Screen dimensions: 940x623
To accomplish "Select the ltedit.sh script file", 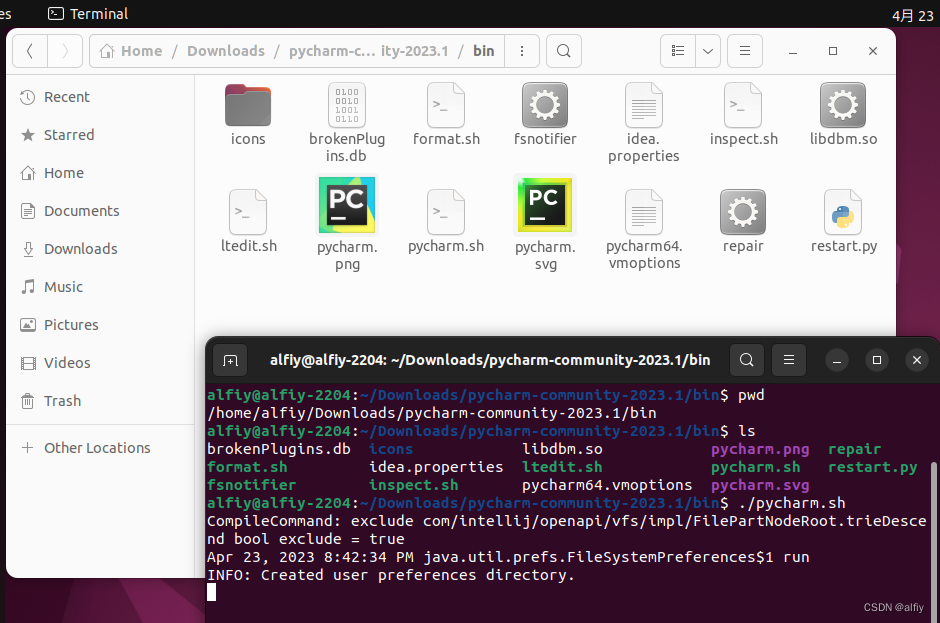I will coord(248,212).
